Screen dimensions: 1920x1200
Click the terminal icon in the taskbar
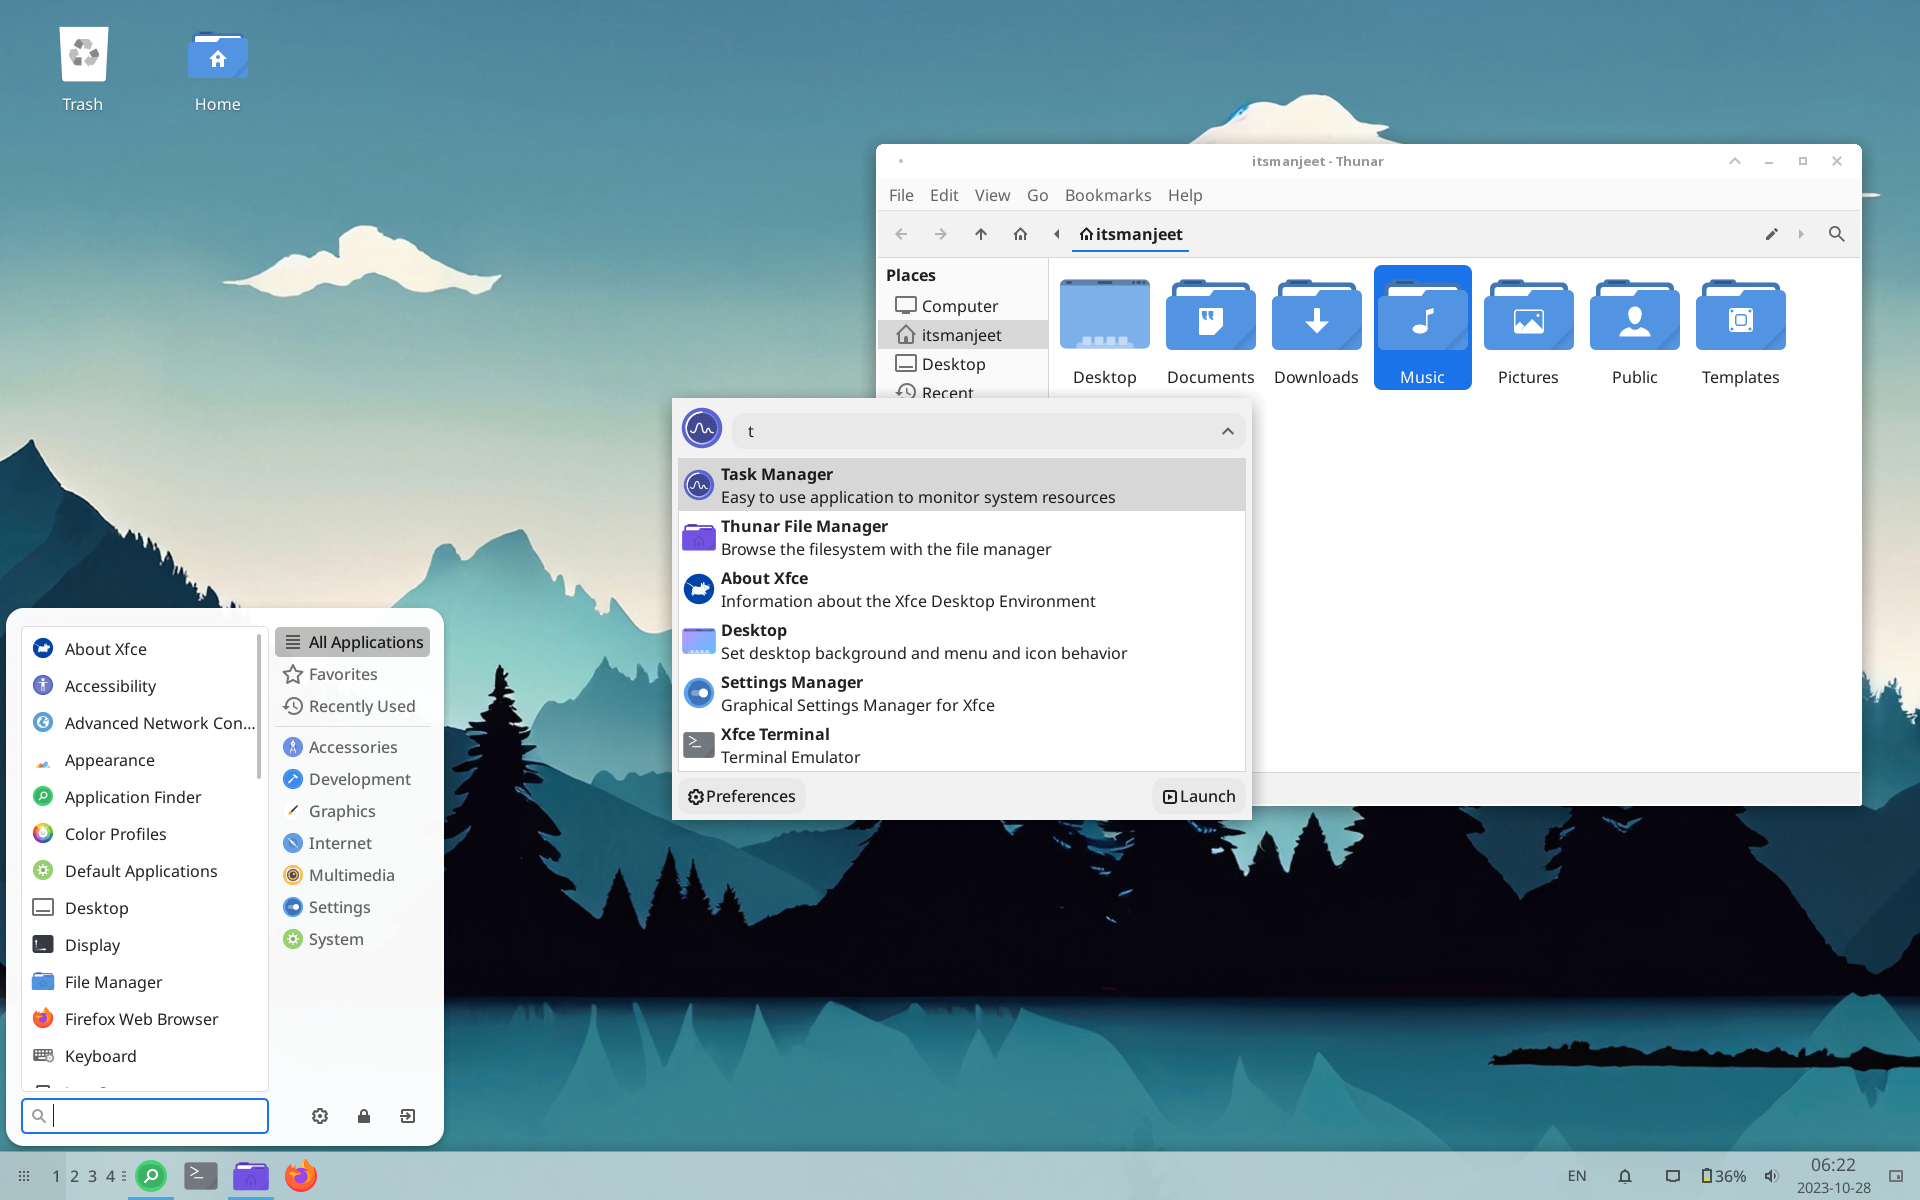(201, 1176)
